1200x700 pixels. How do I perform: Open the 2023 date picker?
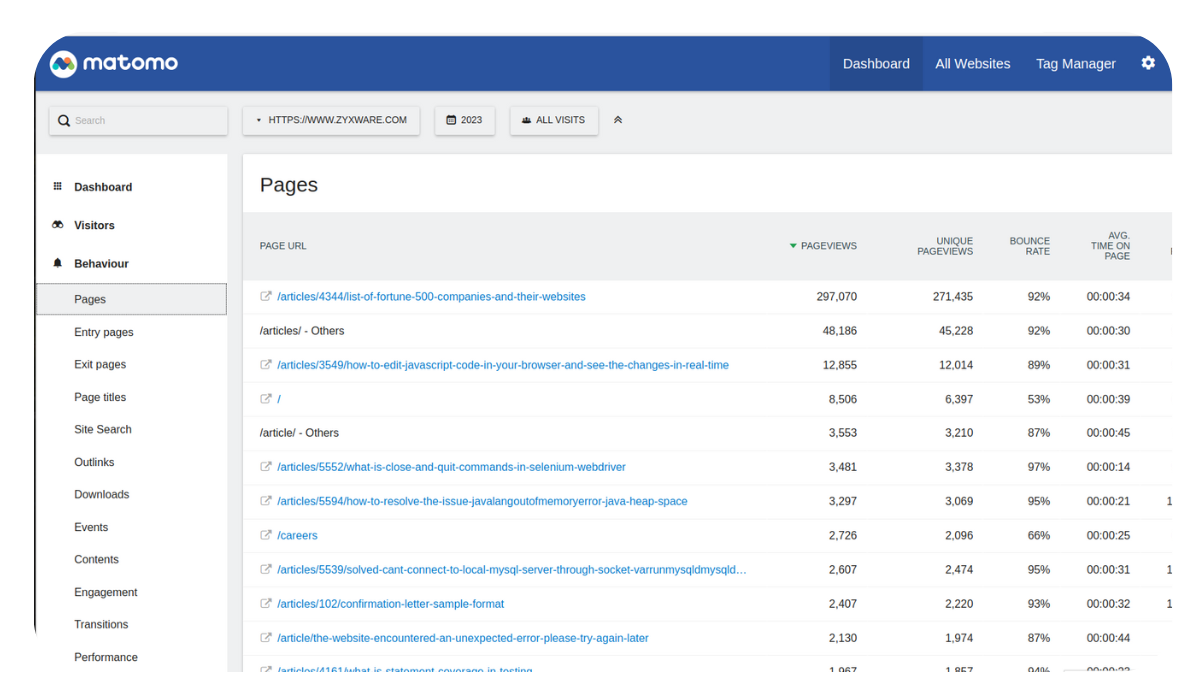pos(464,120)
